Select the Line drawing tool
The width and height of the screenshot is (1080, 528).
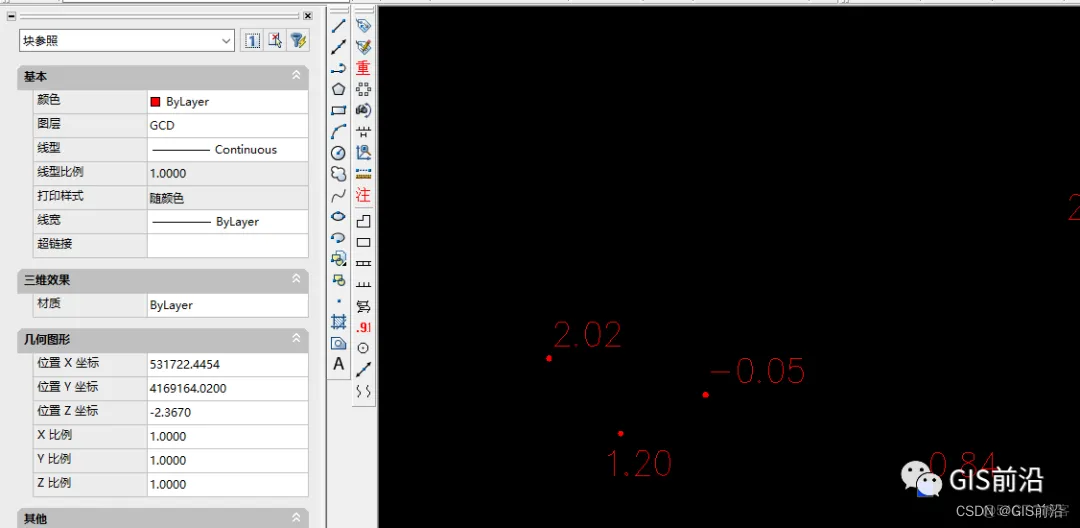pyautogui.click(x=338, y=26)
